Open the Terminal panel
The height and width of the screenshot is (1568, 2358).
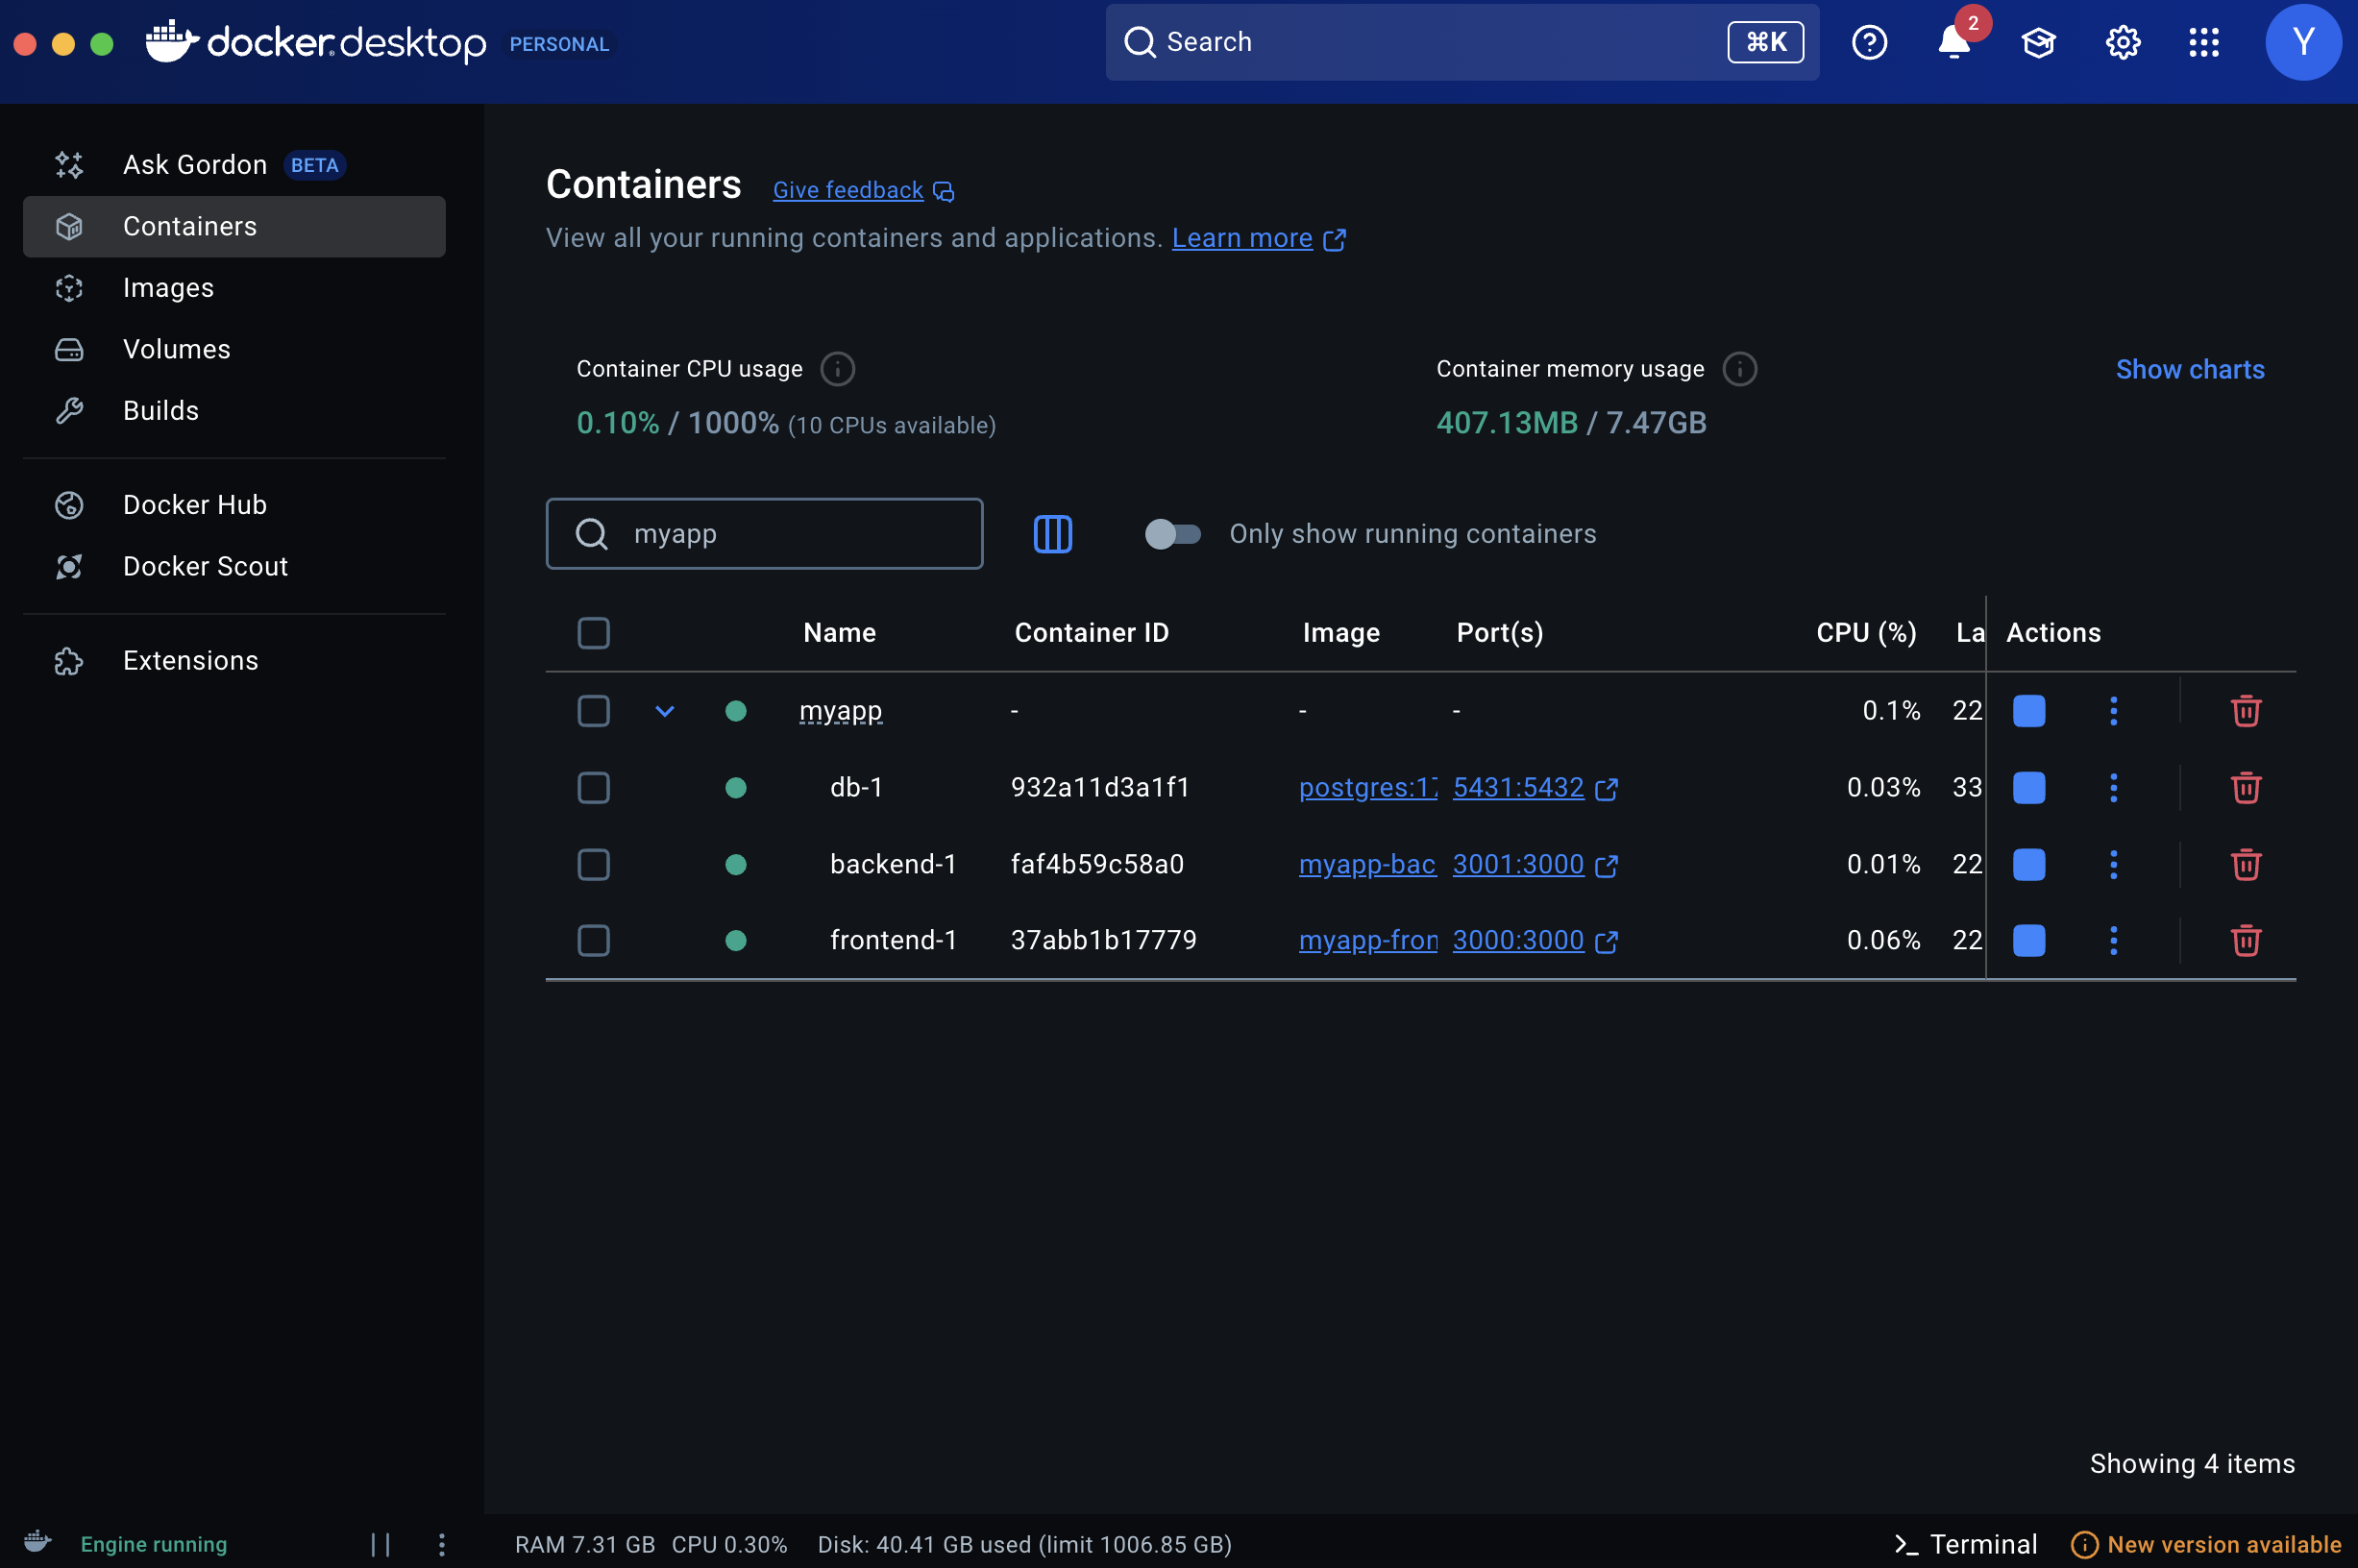click(1964, 1544)
